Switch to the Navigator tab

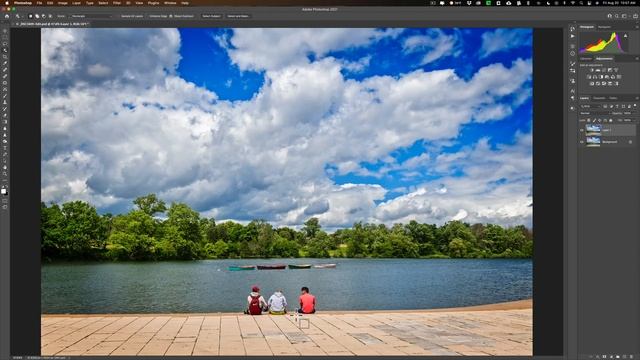[x=604, y=27]
